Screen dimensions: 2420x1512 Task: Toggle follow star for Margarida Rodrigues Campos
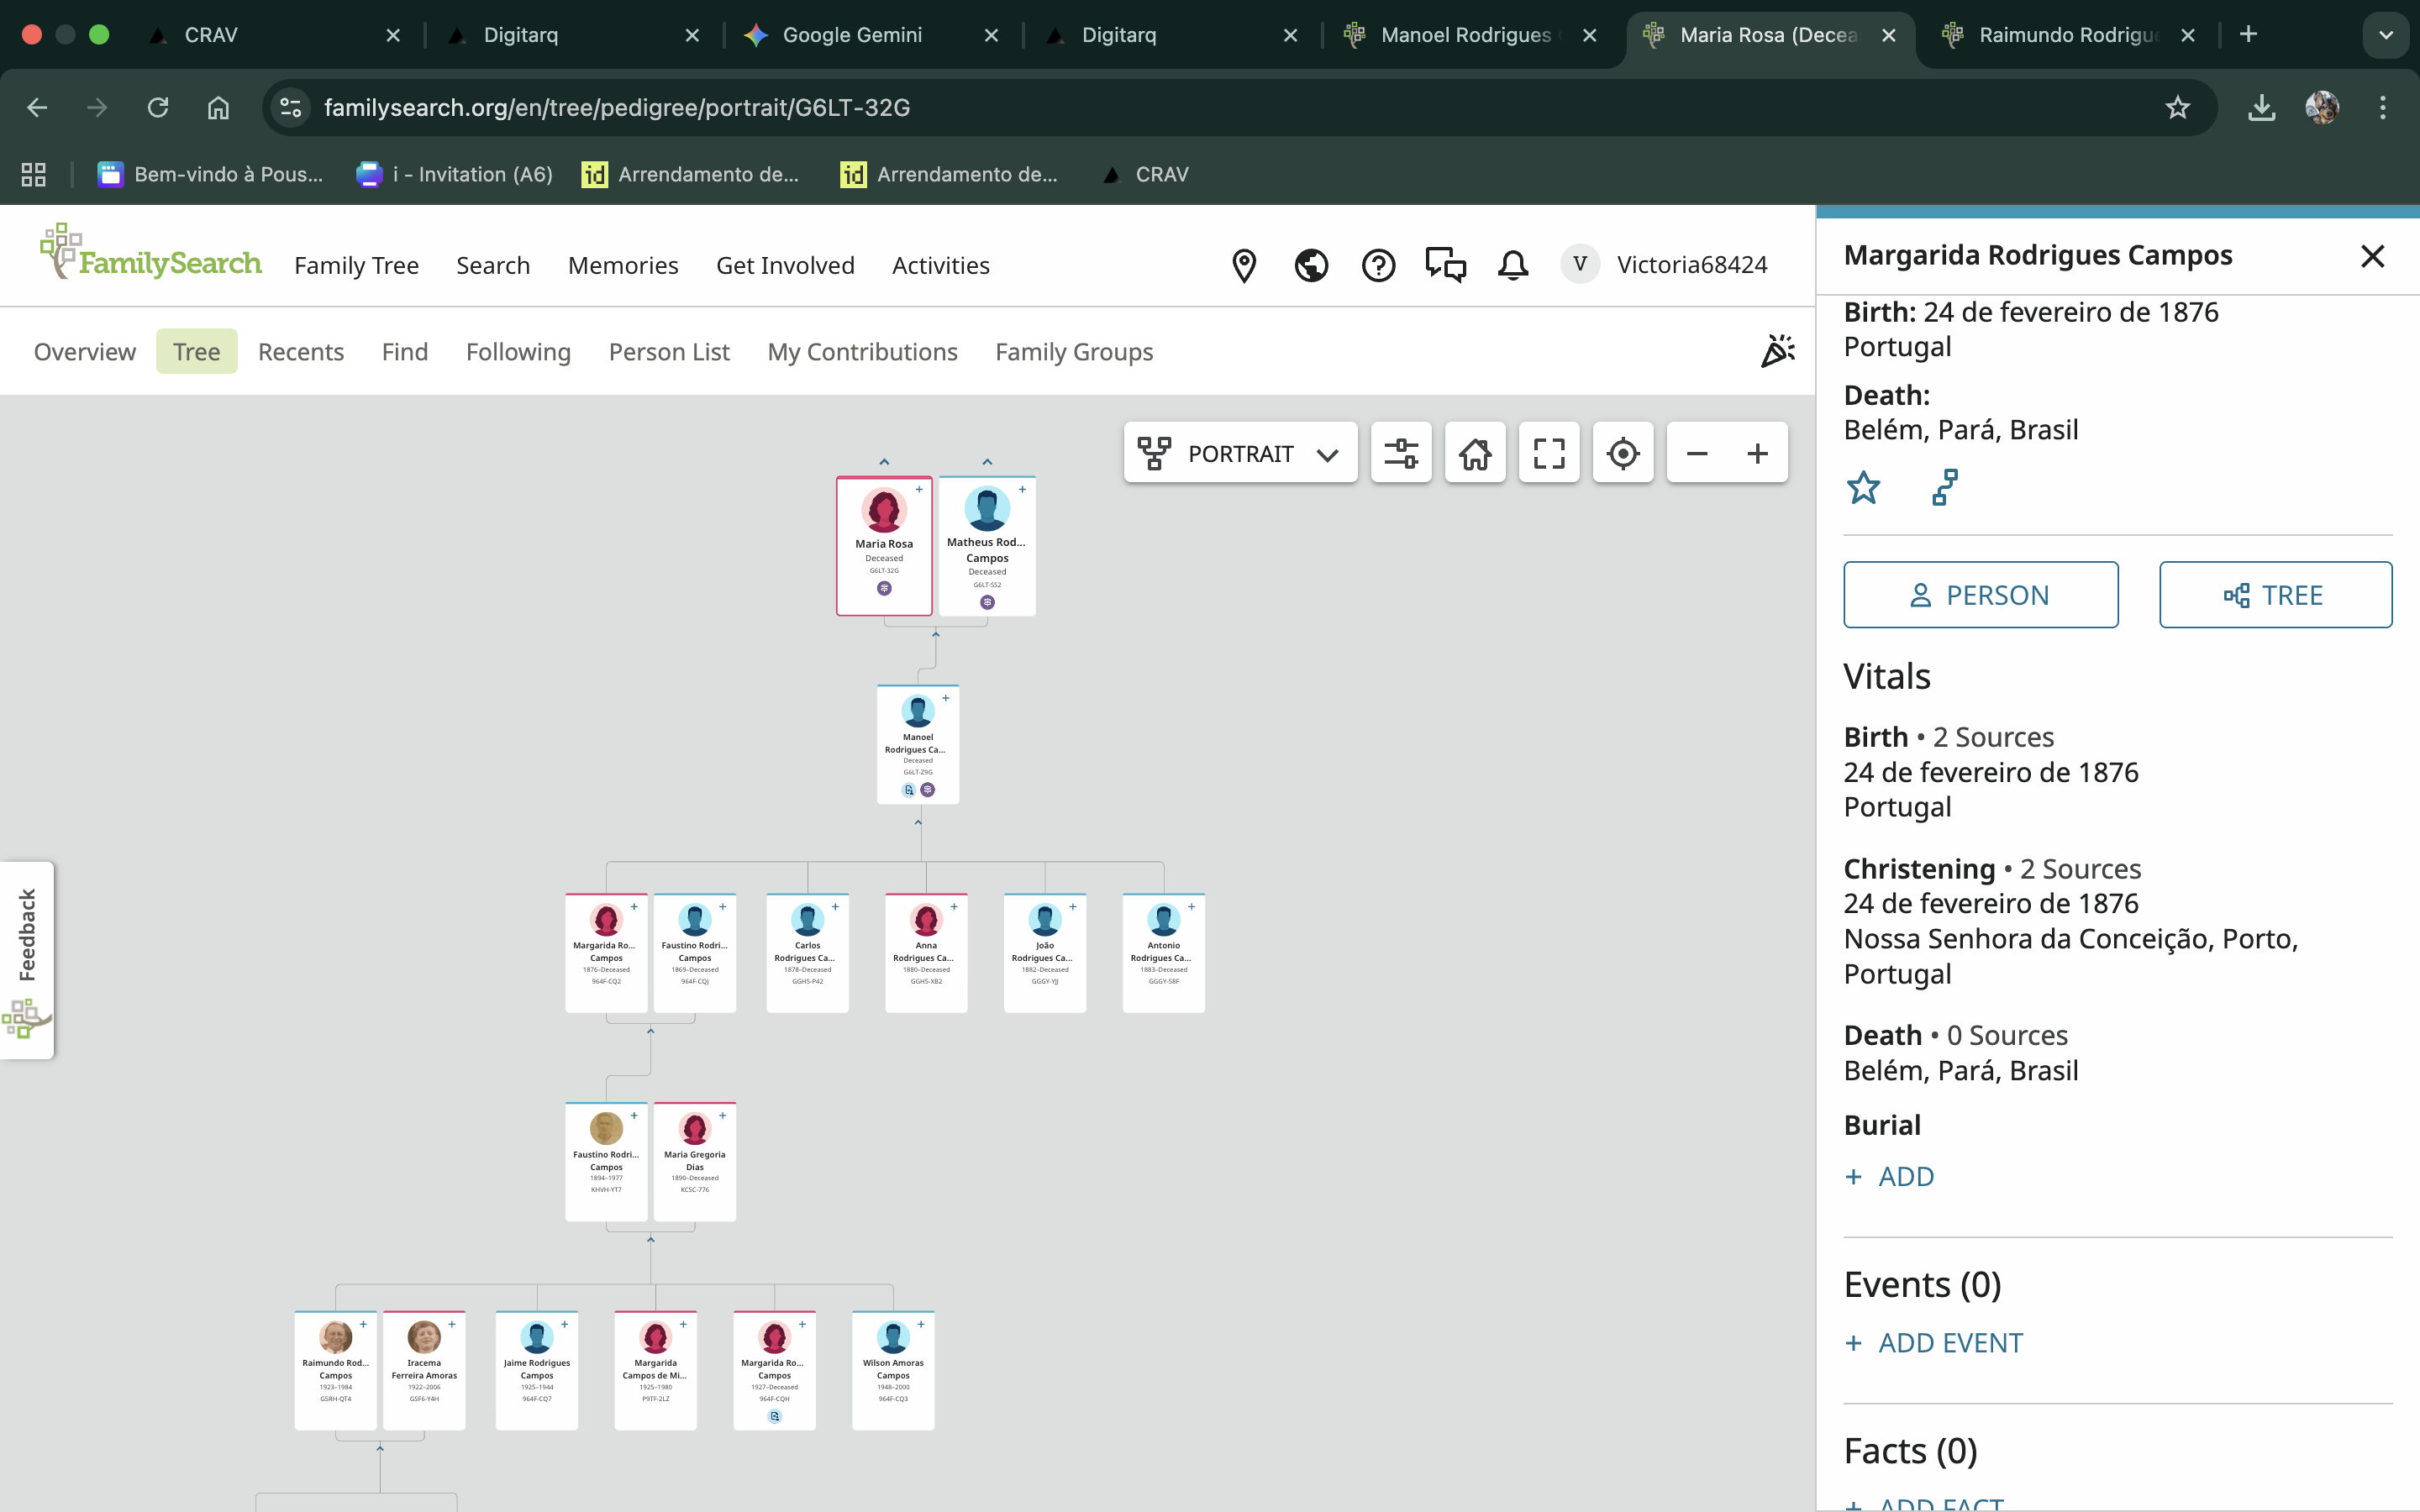click(x=1863, y=488)
